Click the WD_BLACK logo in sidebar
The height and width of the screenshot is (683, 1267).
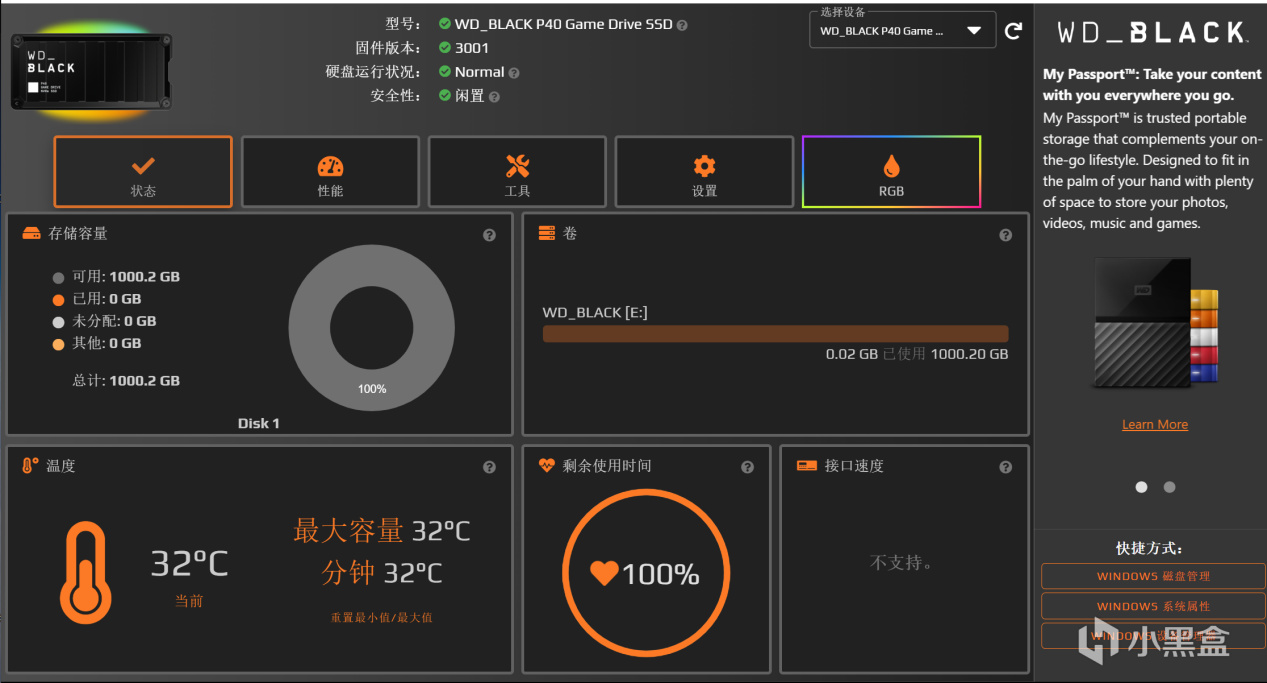1152,33
